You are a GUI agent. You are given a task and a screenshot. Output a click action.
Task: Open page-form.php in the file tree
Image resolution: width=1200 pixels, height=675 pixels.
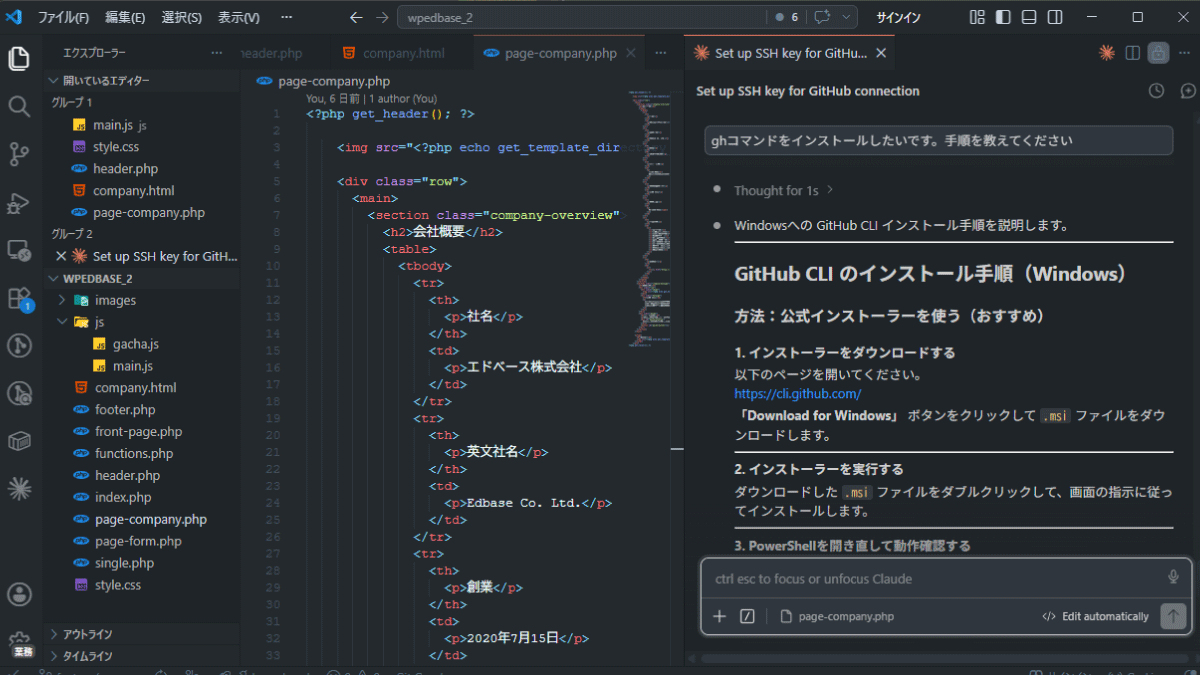(138, 541)
